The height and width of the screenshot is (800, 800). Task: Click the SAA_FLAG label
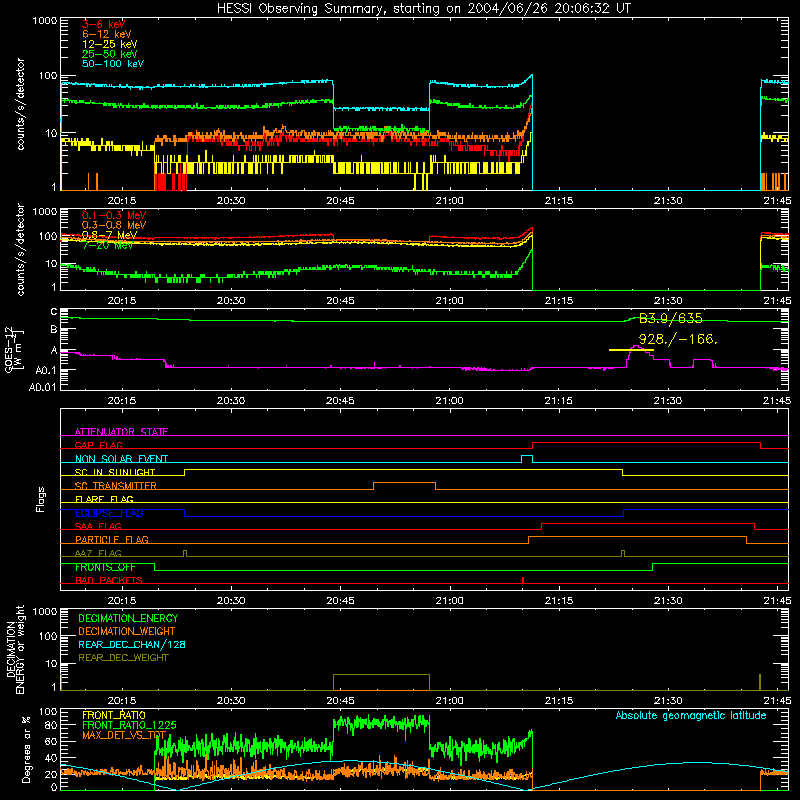point(98,526)
